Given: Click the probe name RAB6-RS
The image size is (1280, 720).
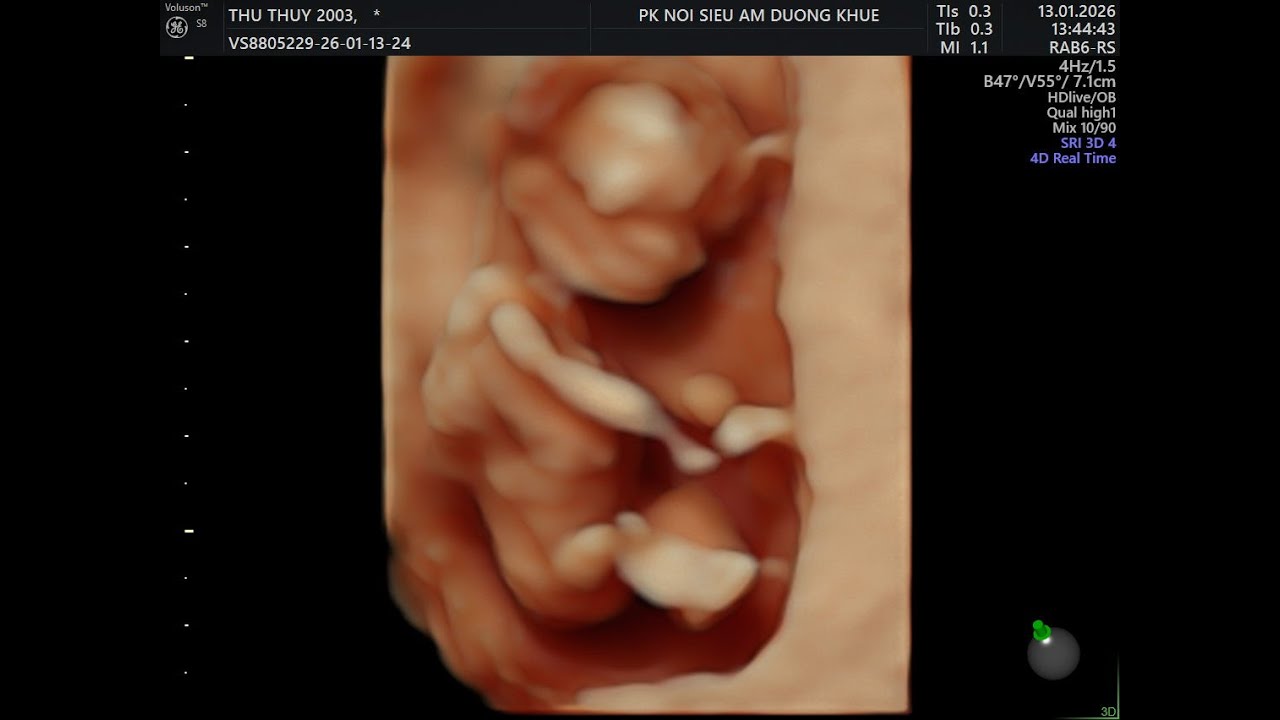Looking at the screenshot, I should [x=1082, y=47].
